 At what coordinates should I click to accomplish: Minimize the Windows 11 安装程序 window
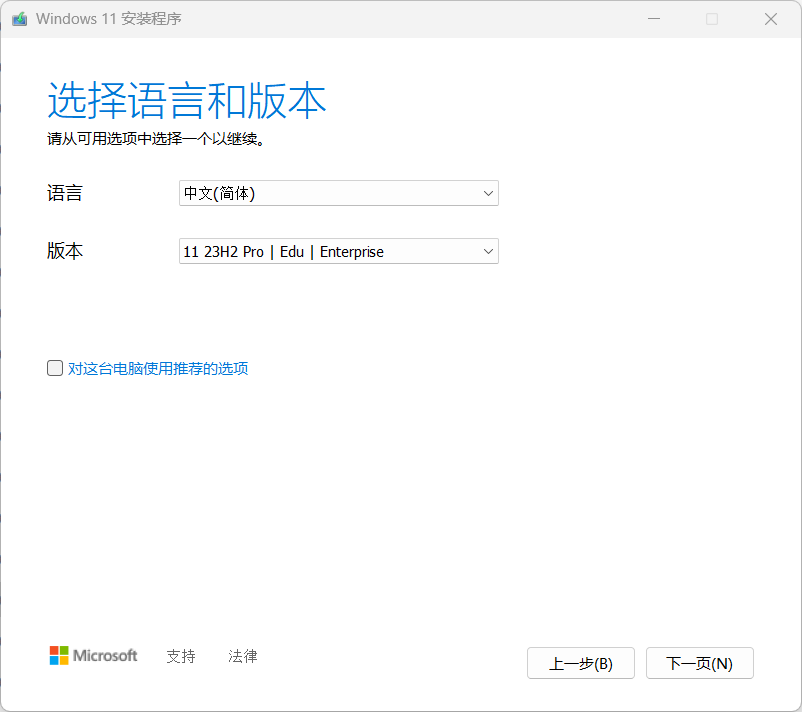pyautogui.click(x=654, y=19)
